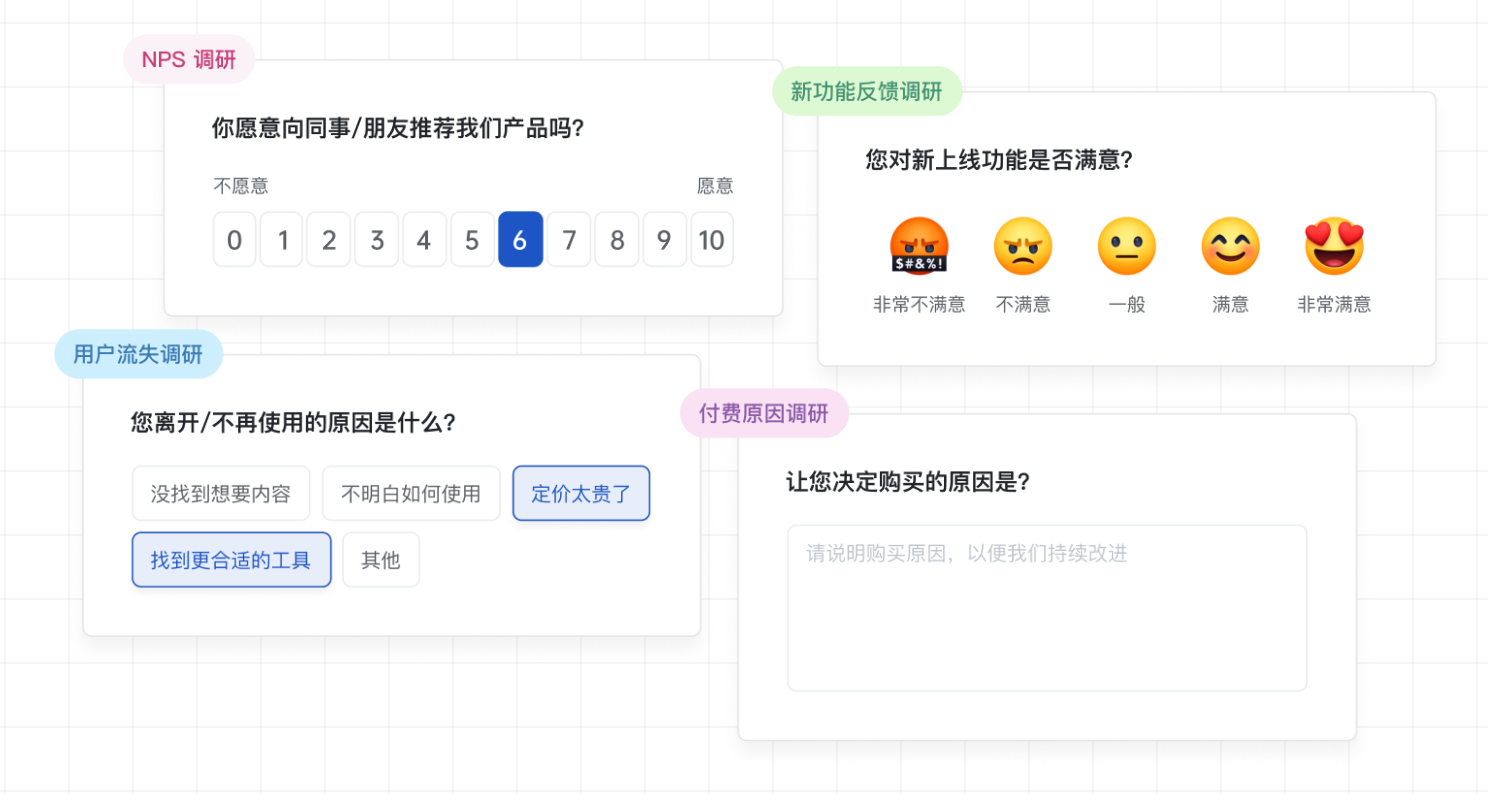
Task: Click the 满意 label under smiling emoji
Action: click(1231, 305)
